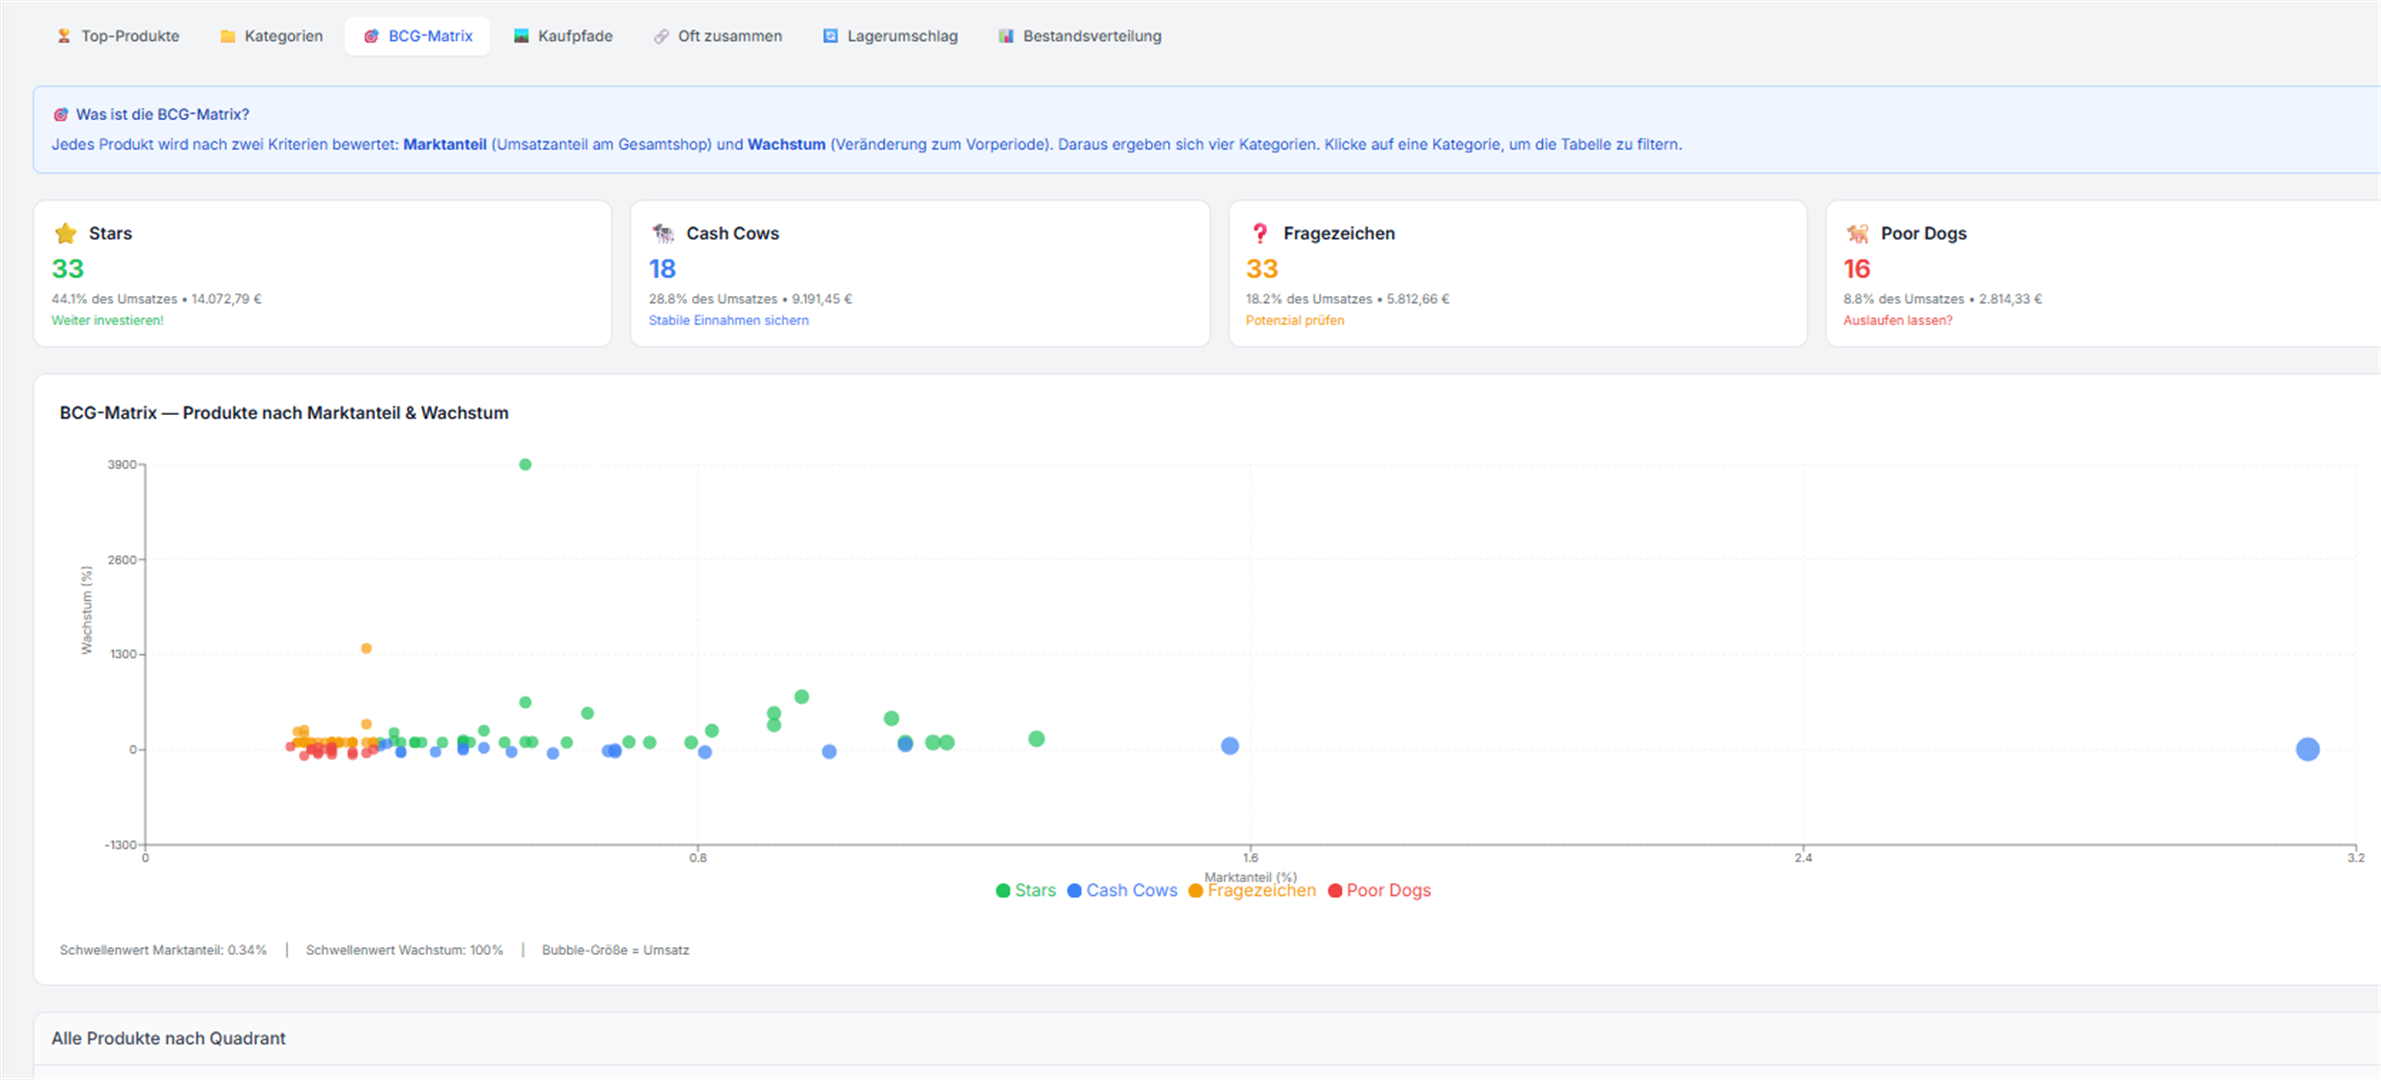This screenshot has height=1080, width=2381.
Task: Filter the table by Cash Cows card
Action: 919,273
